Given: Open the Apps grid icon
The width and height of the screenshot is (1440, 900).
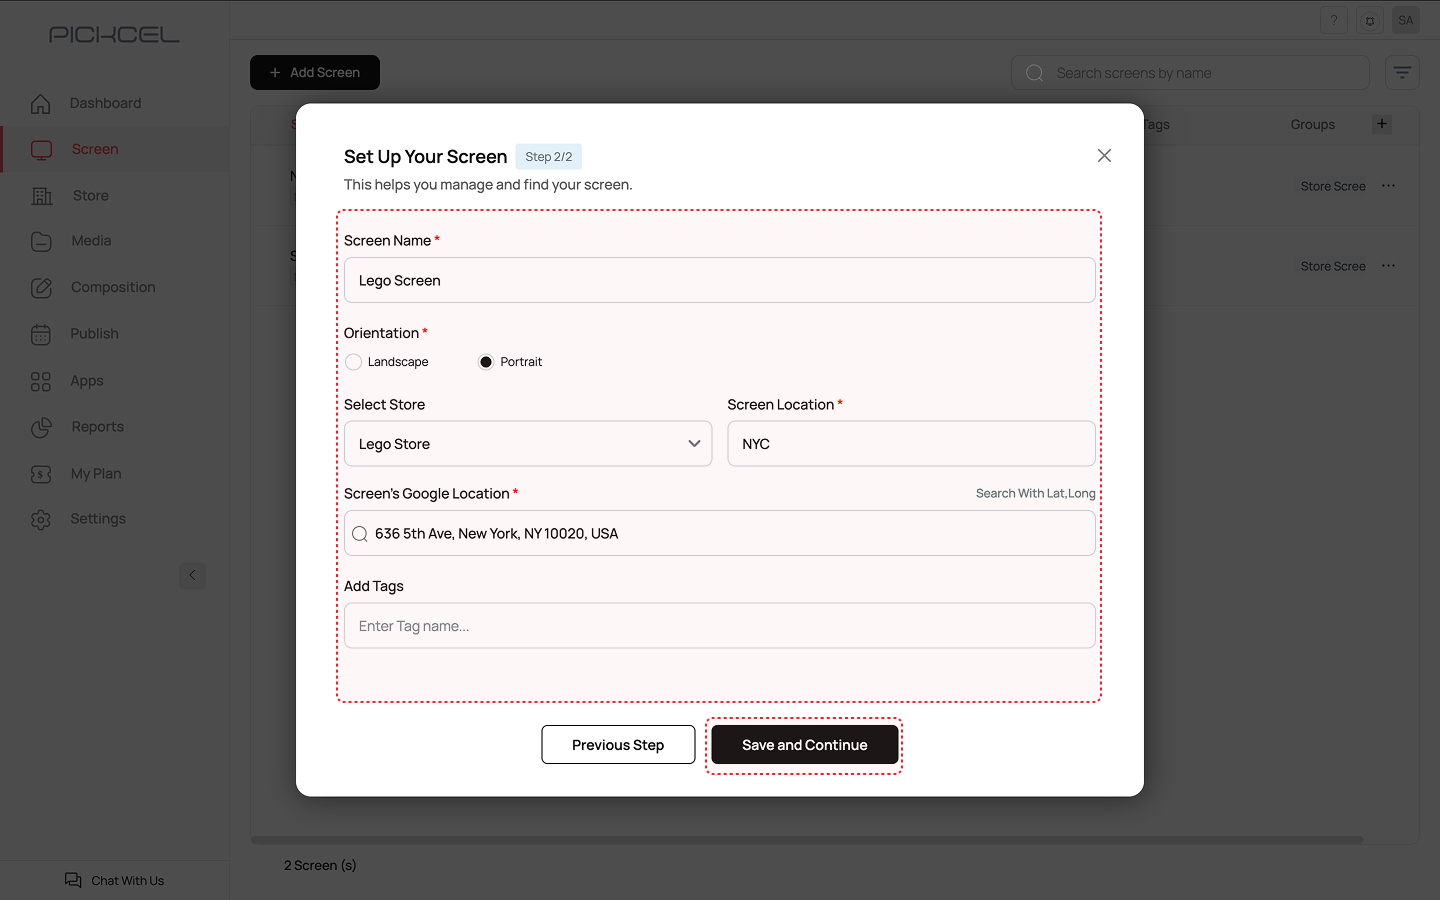Looking at the screenshot, I should (x=41, y=381).
